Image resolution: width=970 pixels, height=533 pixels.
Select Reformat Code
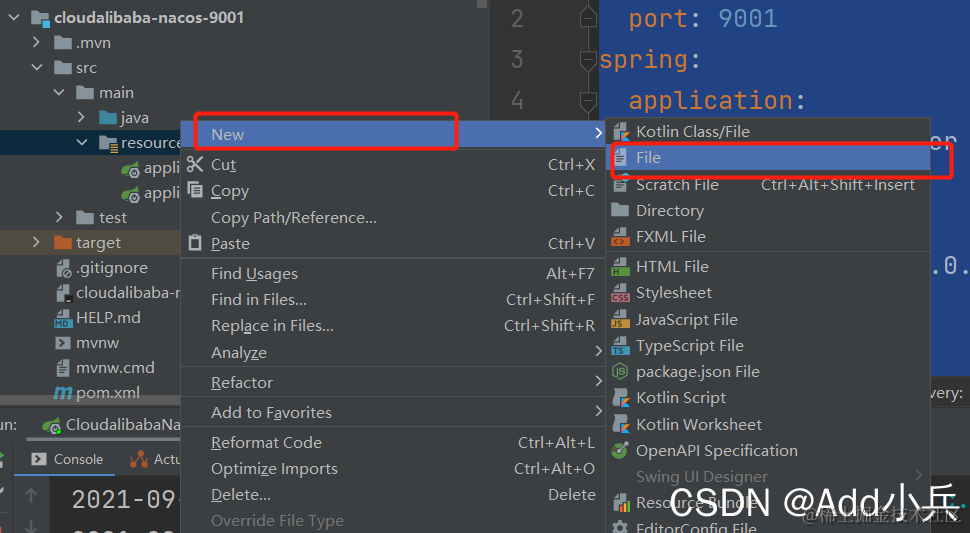pyautogui.click(x=392, y=443)
